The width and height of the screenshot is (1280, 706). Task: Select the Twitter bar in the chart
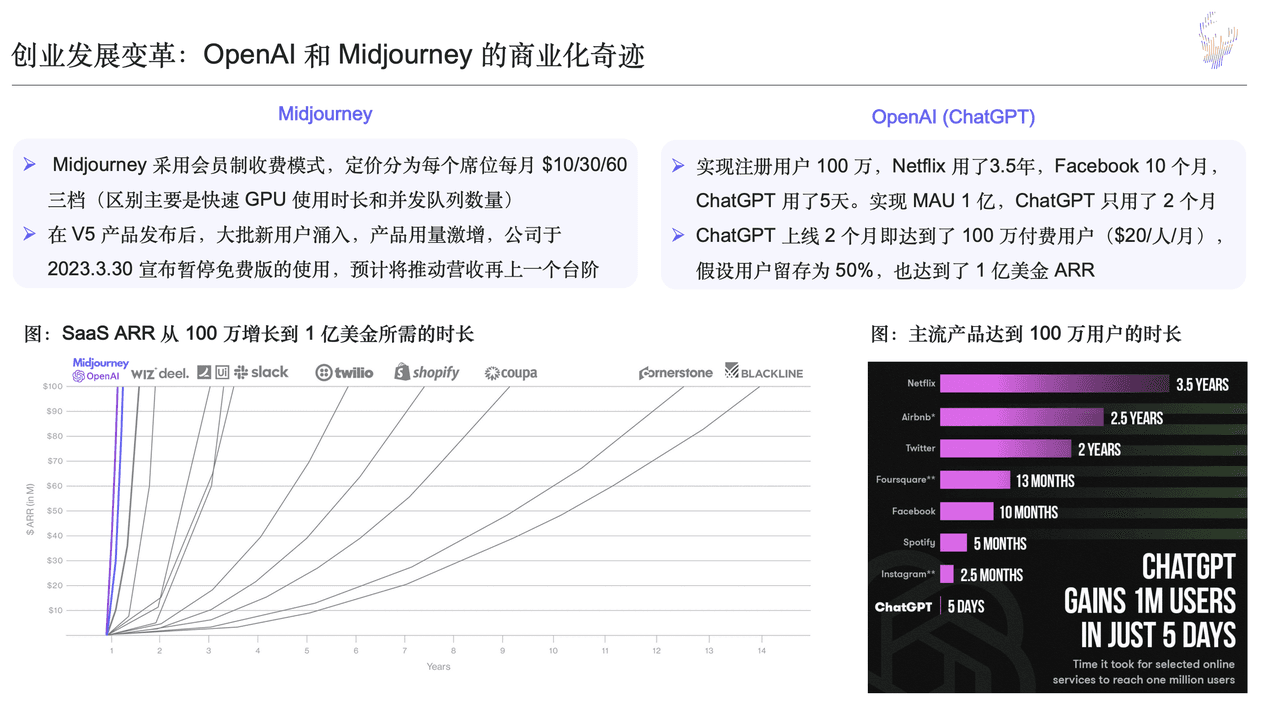pyautogui.click(x=1005, y=449)
